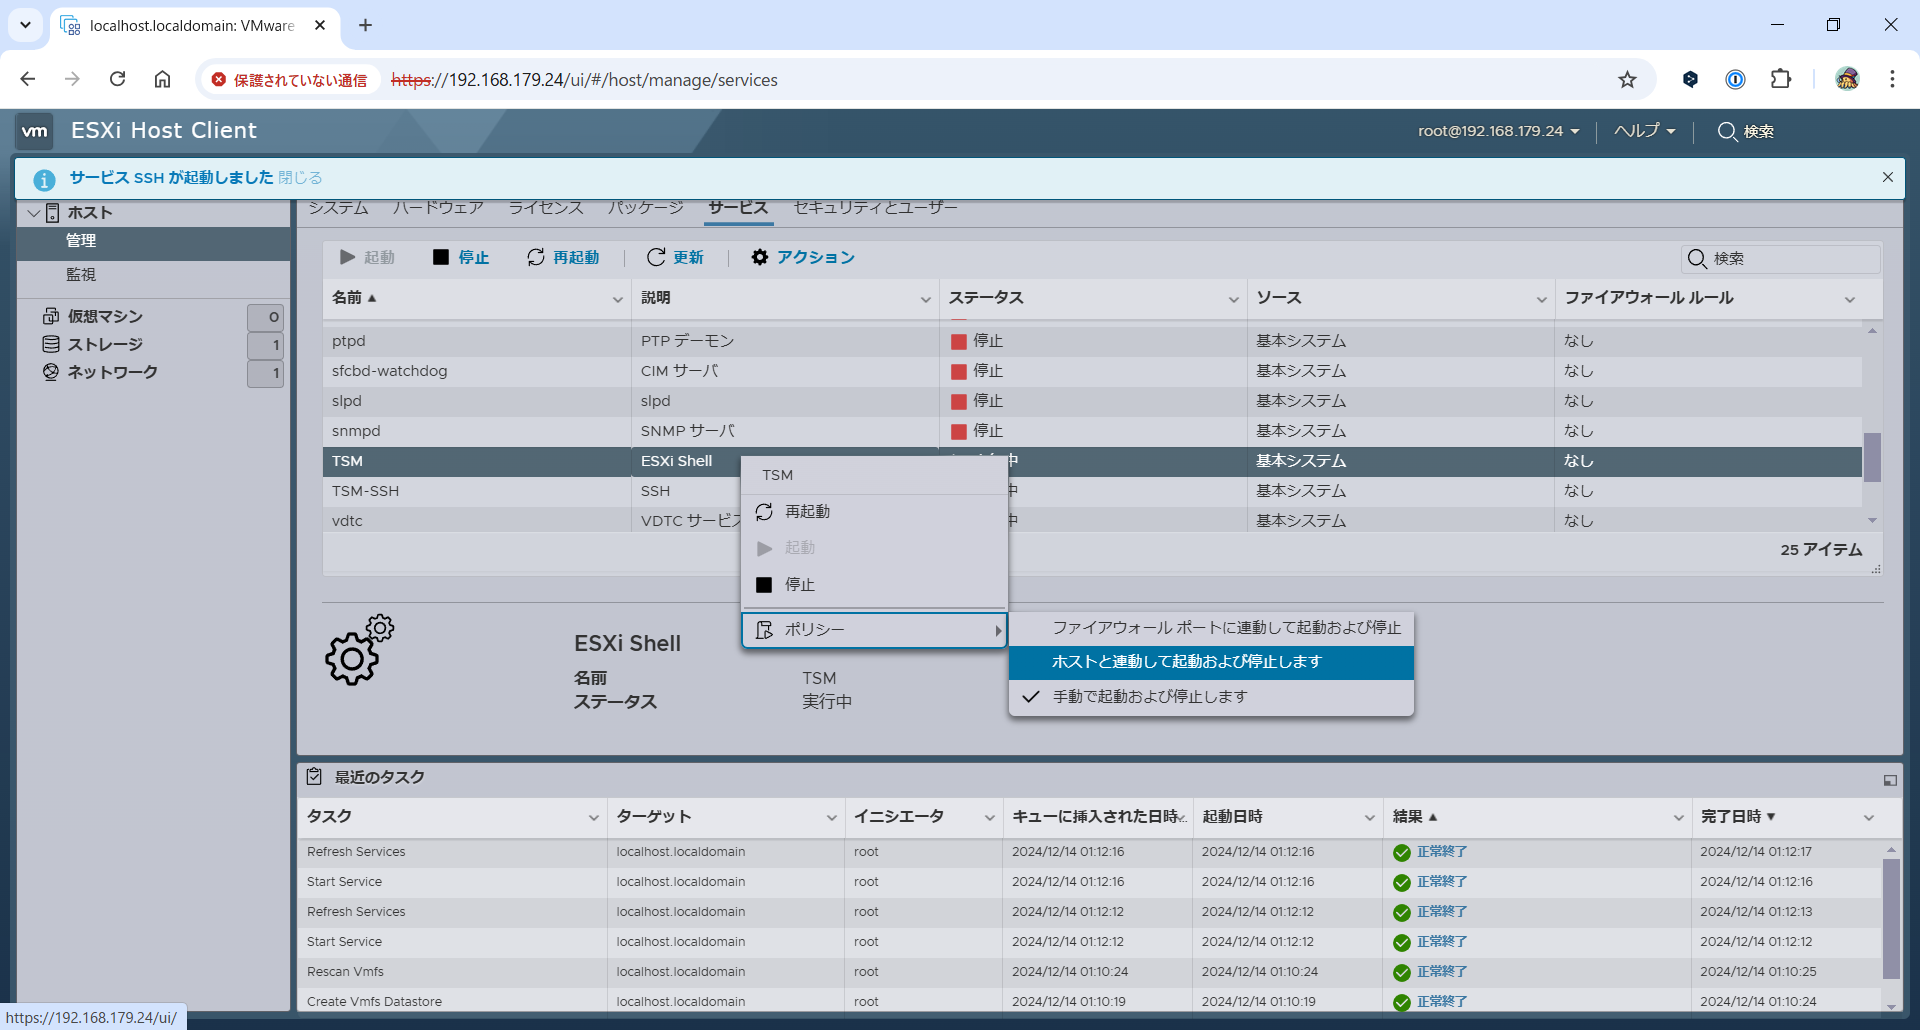Open the ステータス column dropdown arrow
This screenshot has width=1920, height=1030.
click(x=1233, y=299)
